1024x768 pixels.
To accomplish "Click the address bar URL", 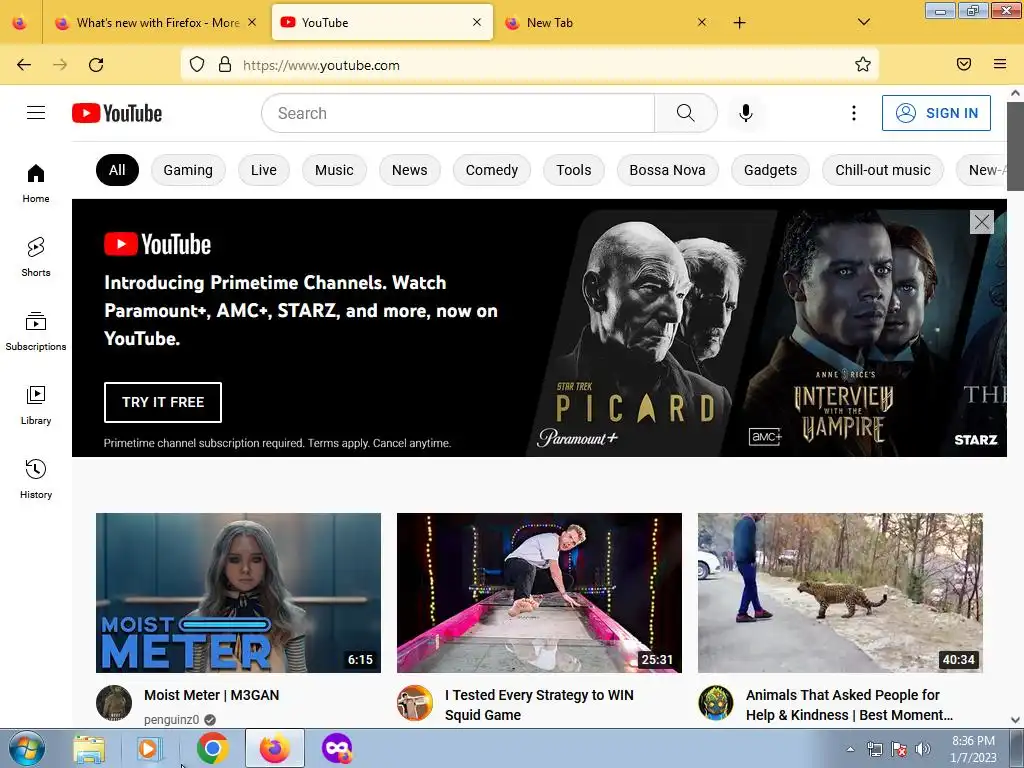I will coord(321,65).
